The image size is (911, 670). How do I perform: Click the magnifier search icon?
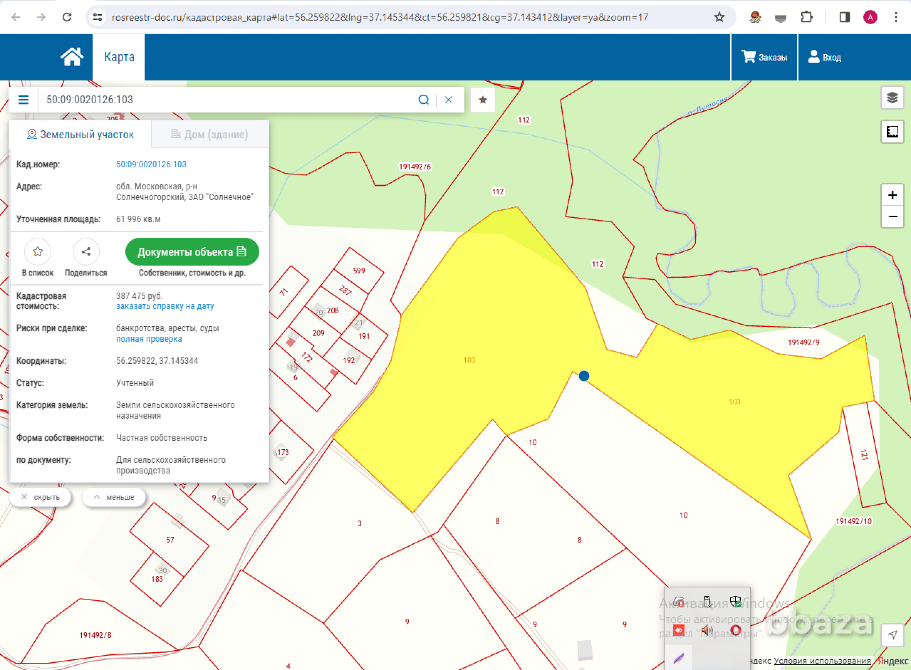(423, 100)
